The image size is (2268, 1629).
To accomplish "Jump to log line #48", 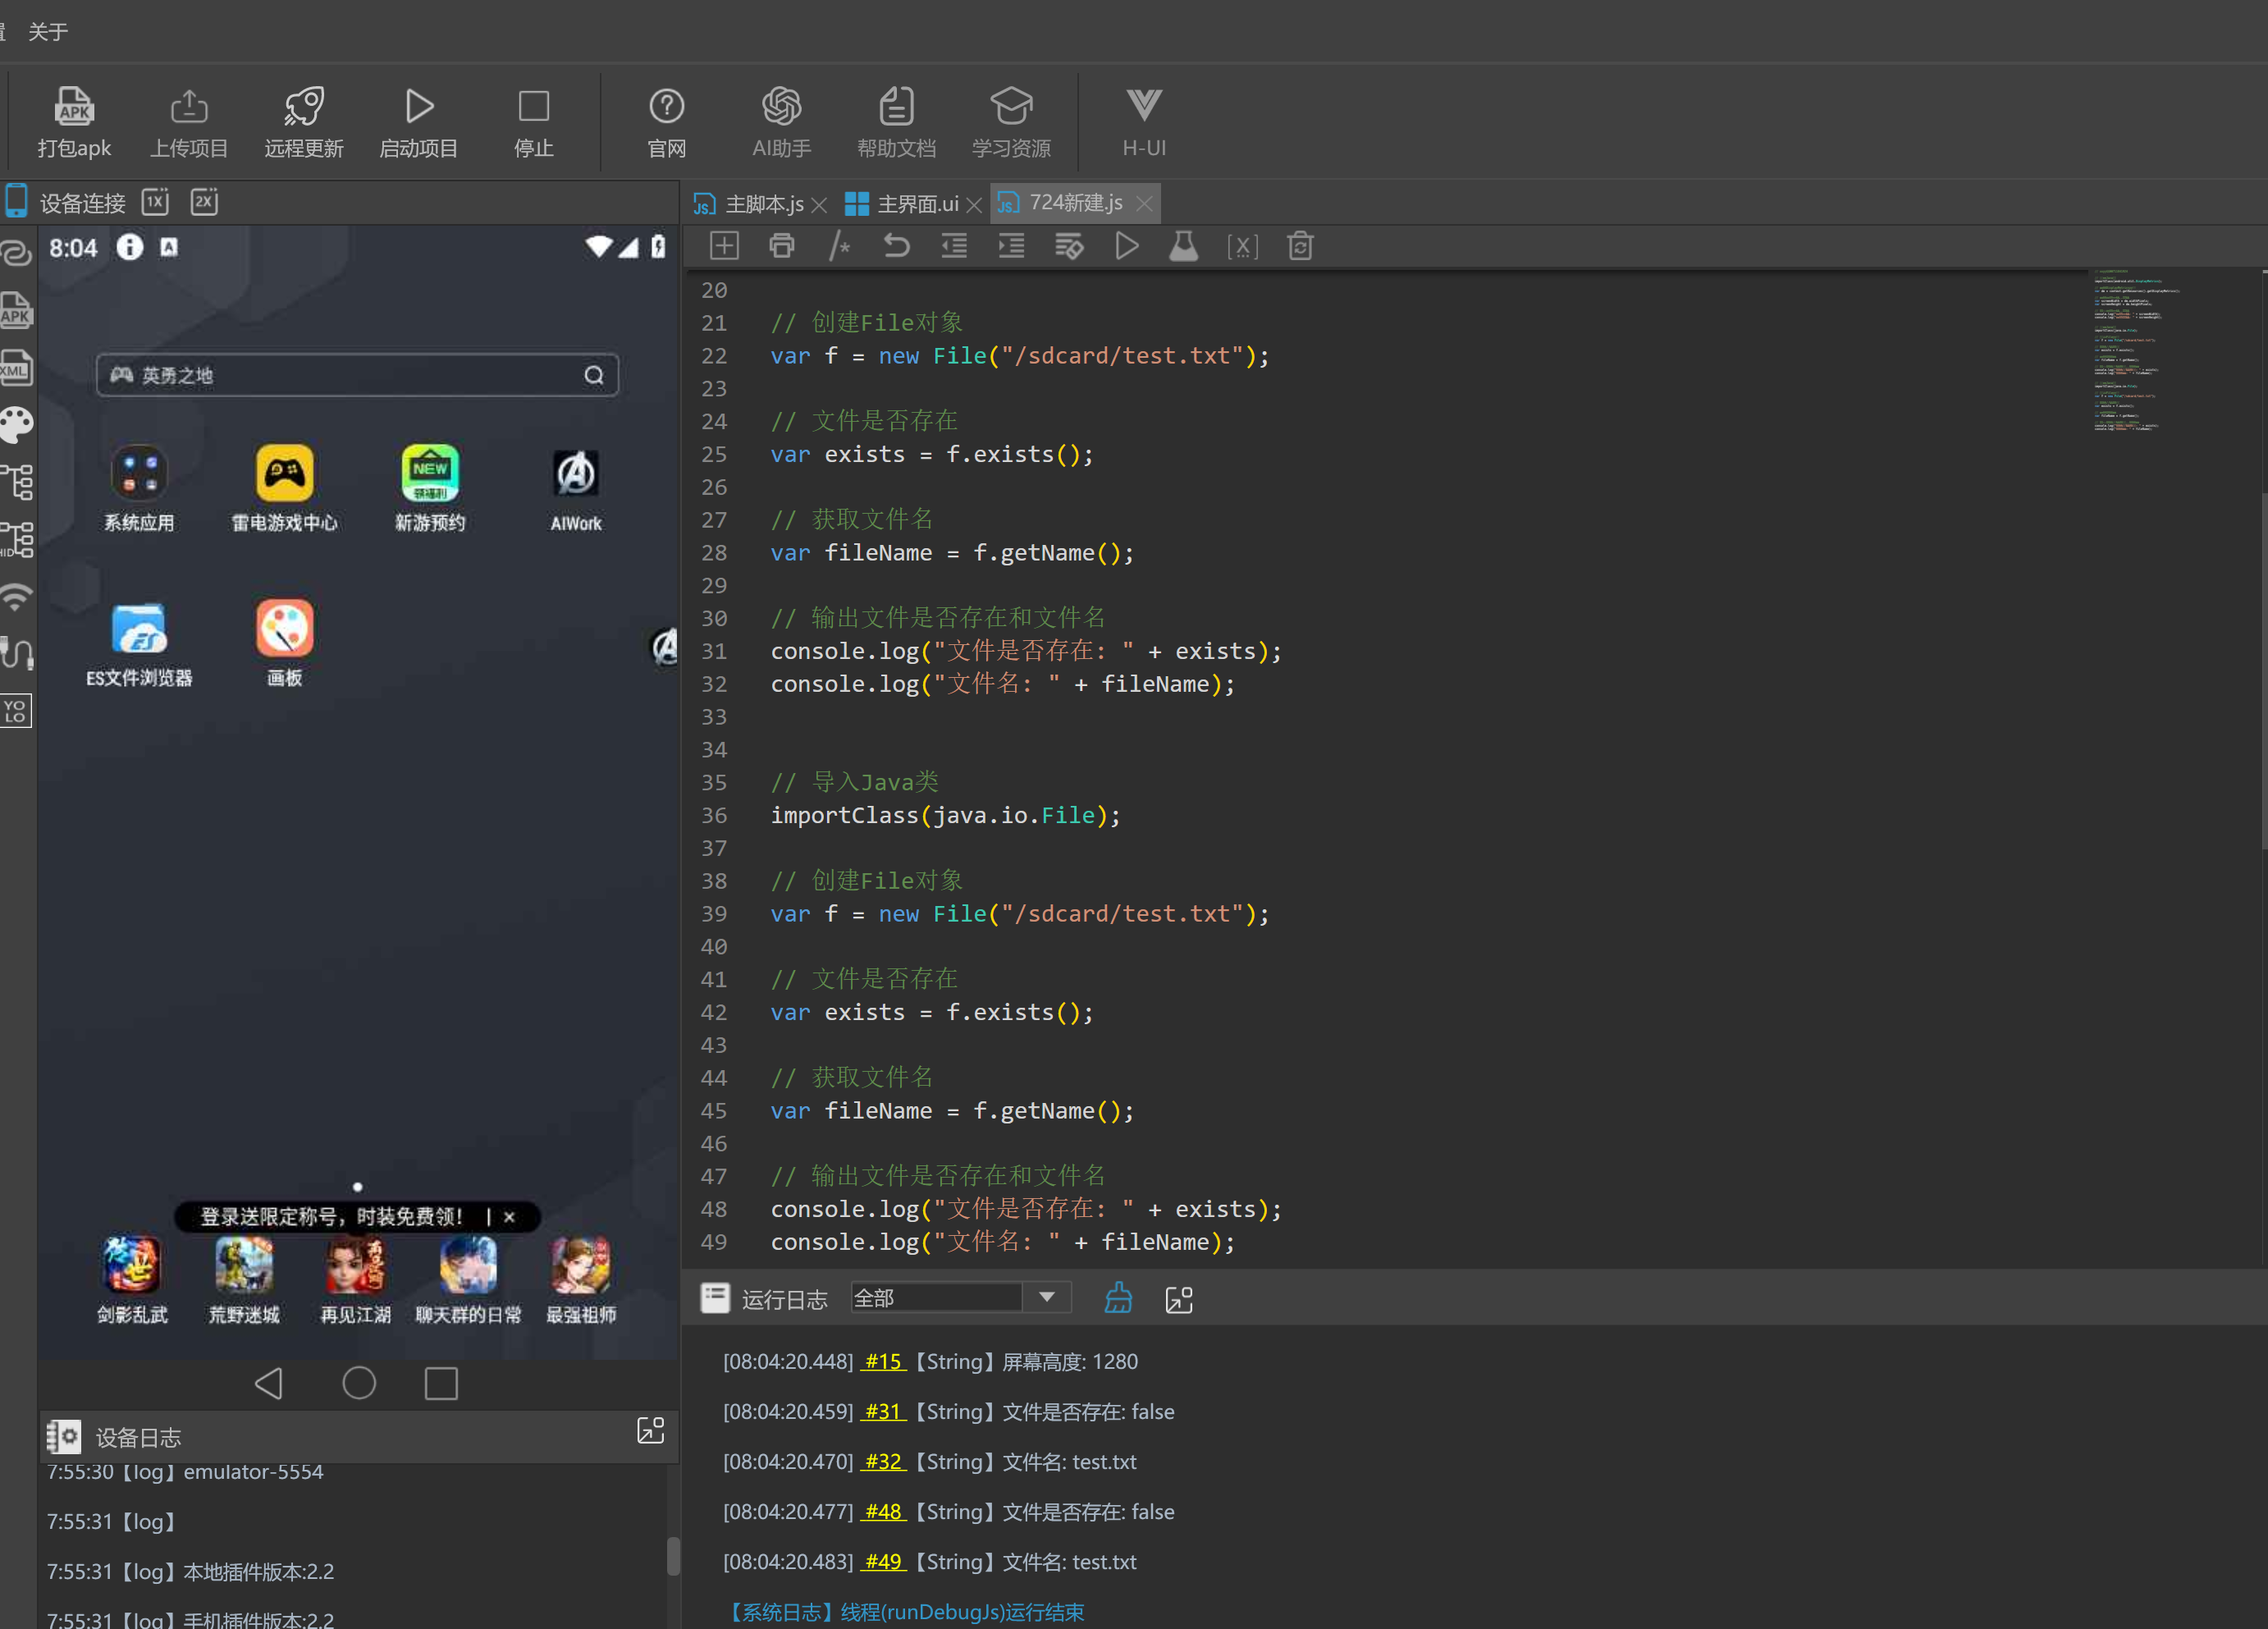I will (x=883, y=1511).
